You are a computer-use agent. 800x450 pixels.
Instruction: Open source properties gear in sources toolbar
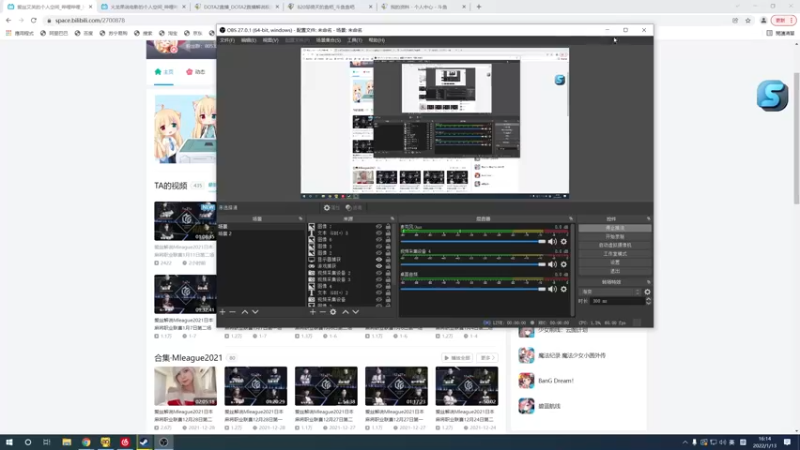(x=333, y=312)
